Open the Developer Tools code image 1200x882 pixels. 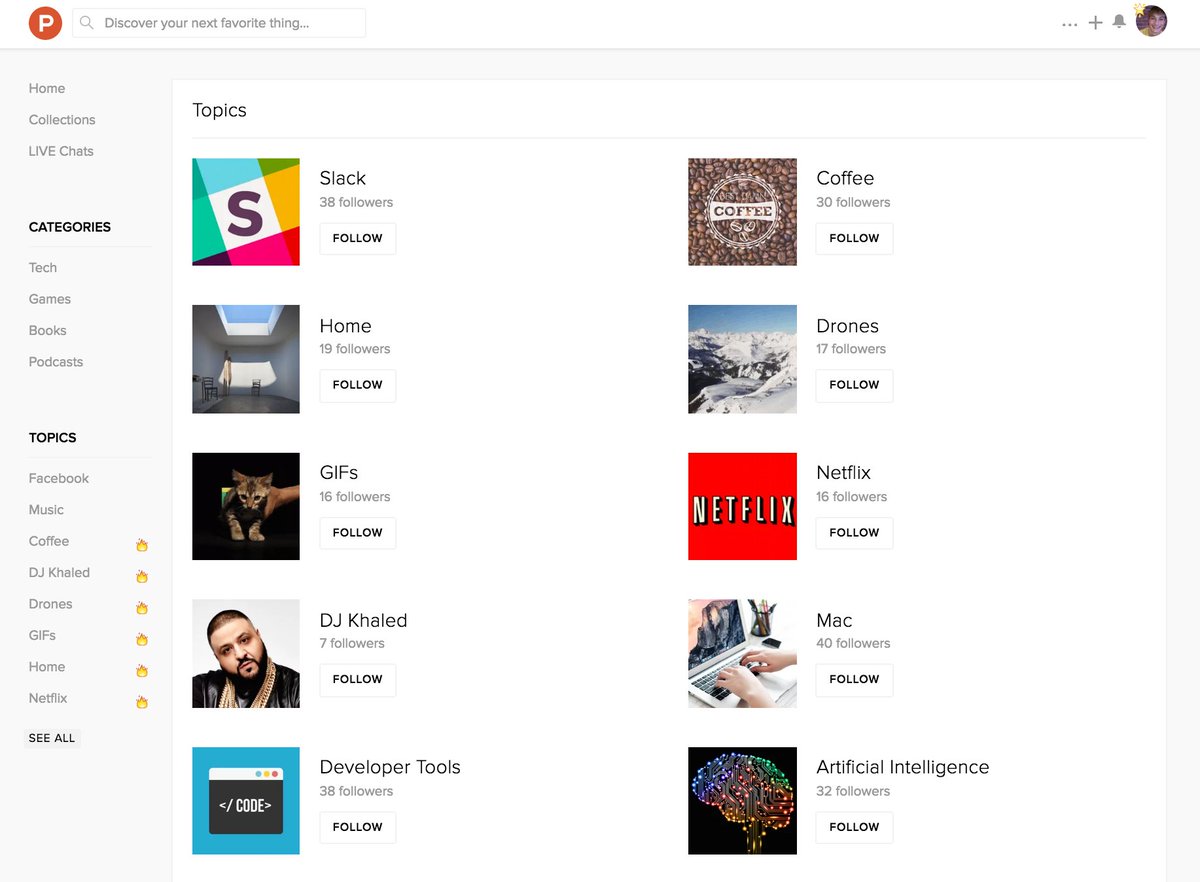coord(246,801)
